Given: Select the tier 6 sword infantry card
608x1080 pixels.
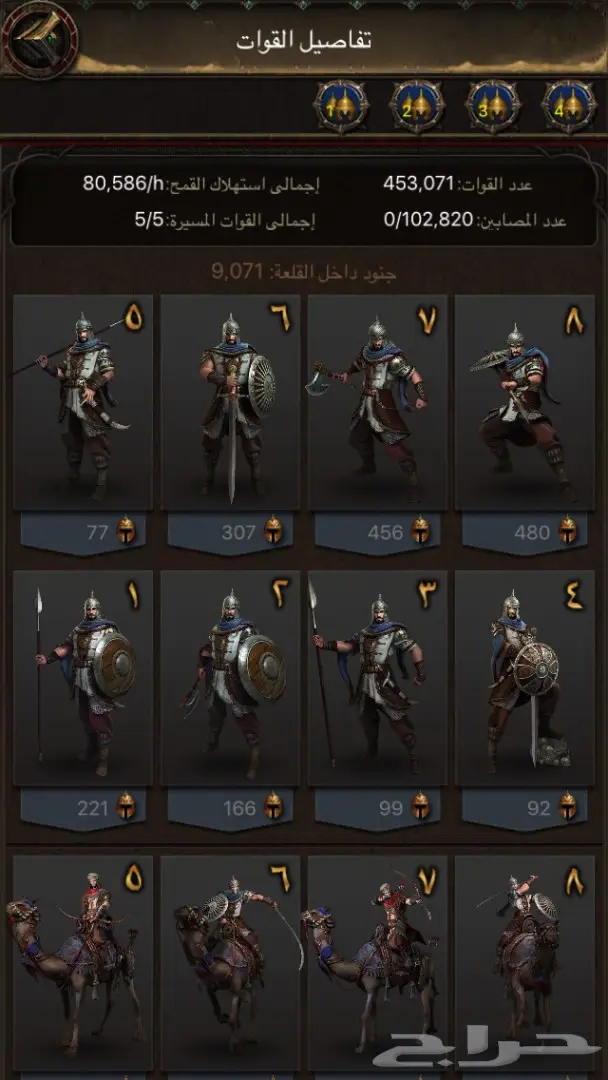Looking at the screenshot, I should pyautogui.click(x=230, y=402).
